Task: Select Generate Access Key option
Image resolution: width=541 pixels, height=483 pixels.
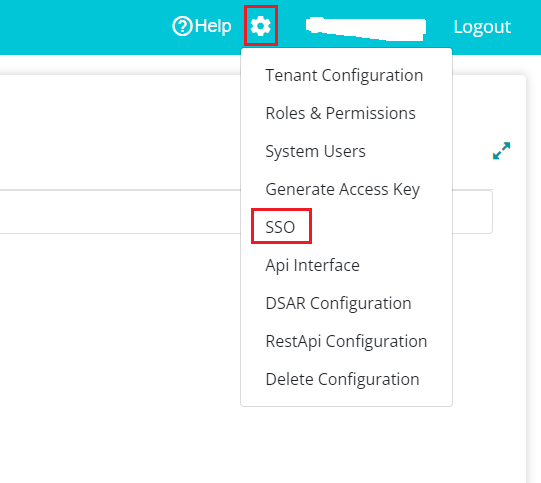Action: point(343,189)
